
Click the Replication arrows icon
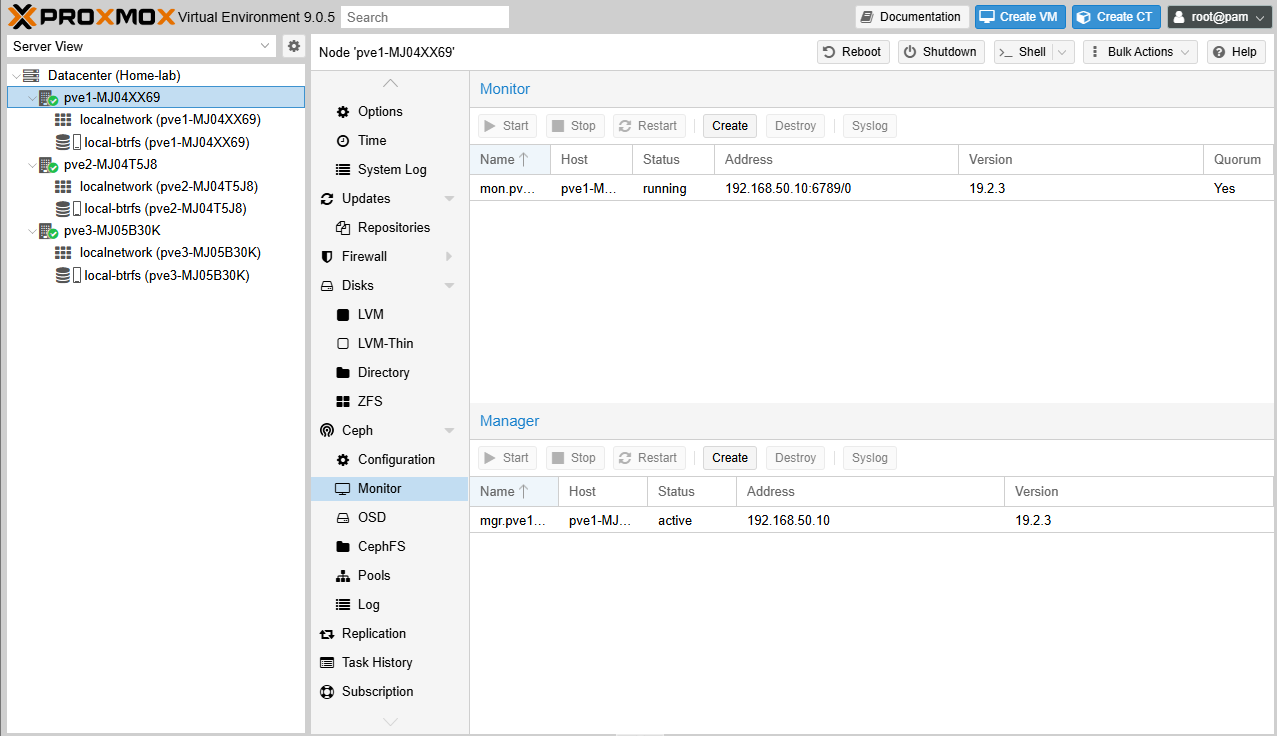[x=327, y=634]
